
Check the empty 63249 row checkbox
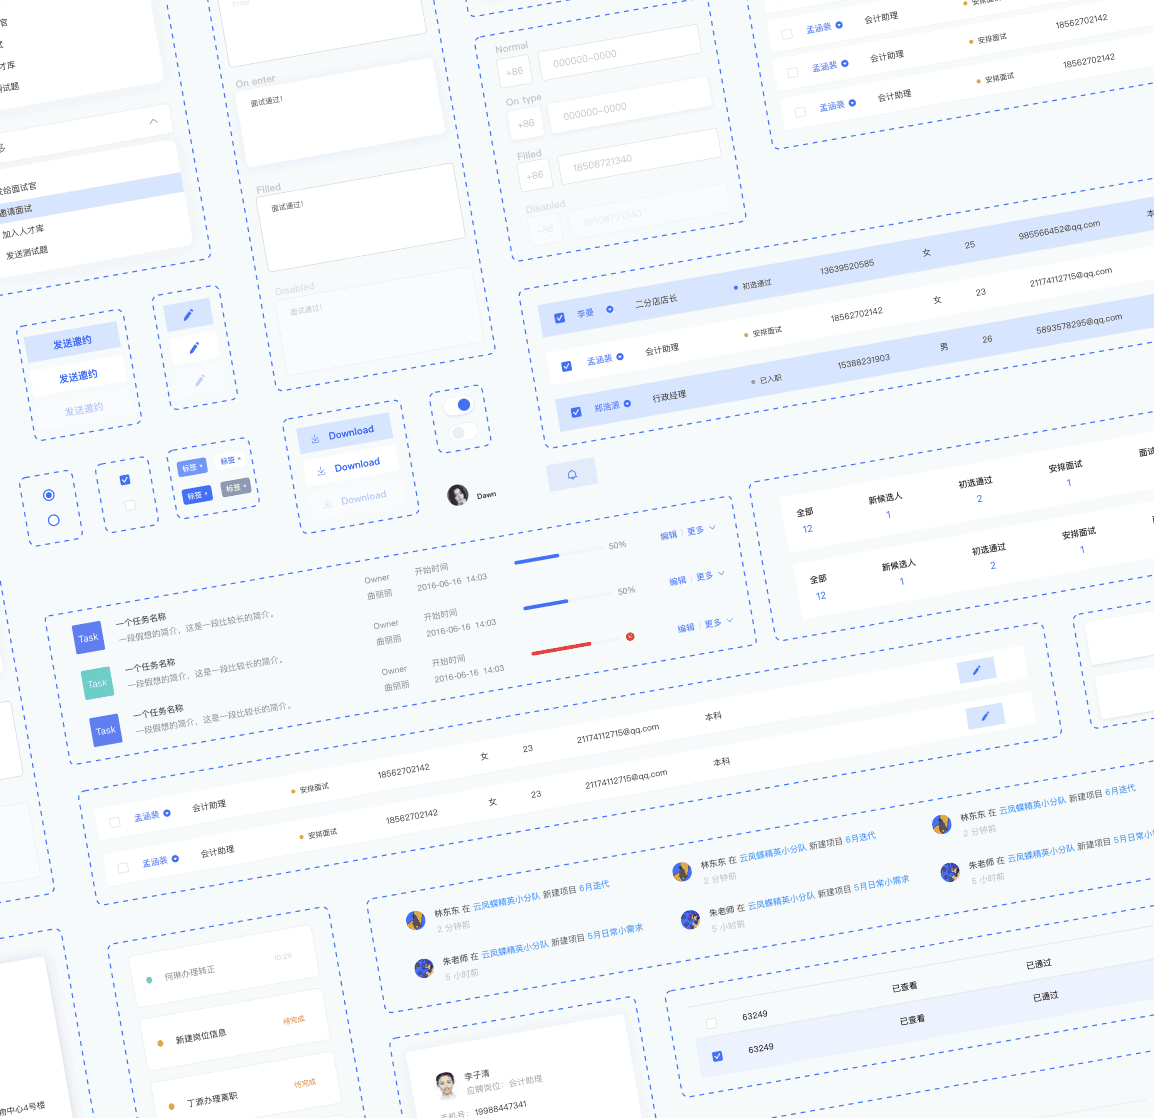[x=711, y=1023]
